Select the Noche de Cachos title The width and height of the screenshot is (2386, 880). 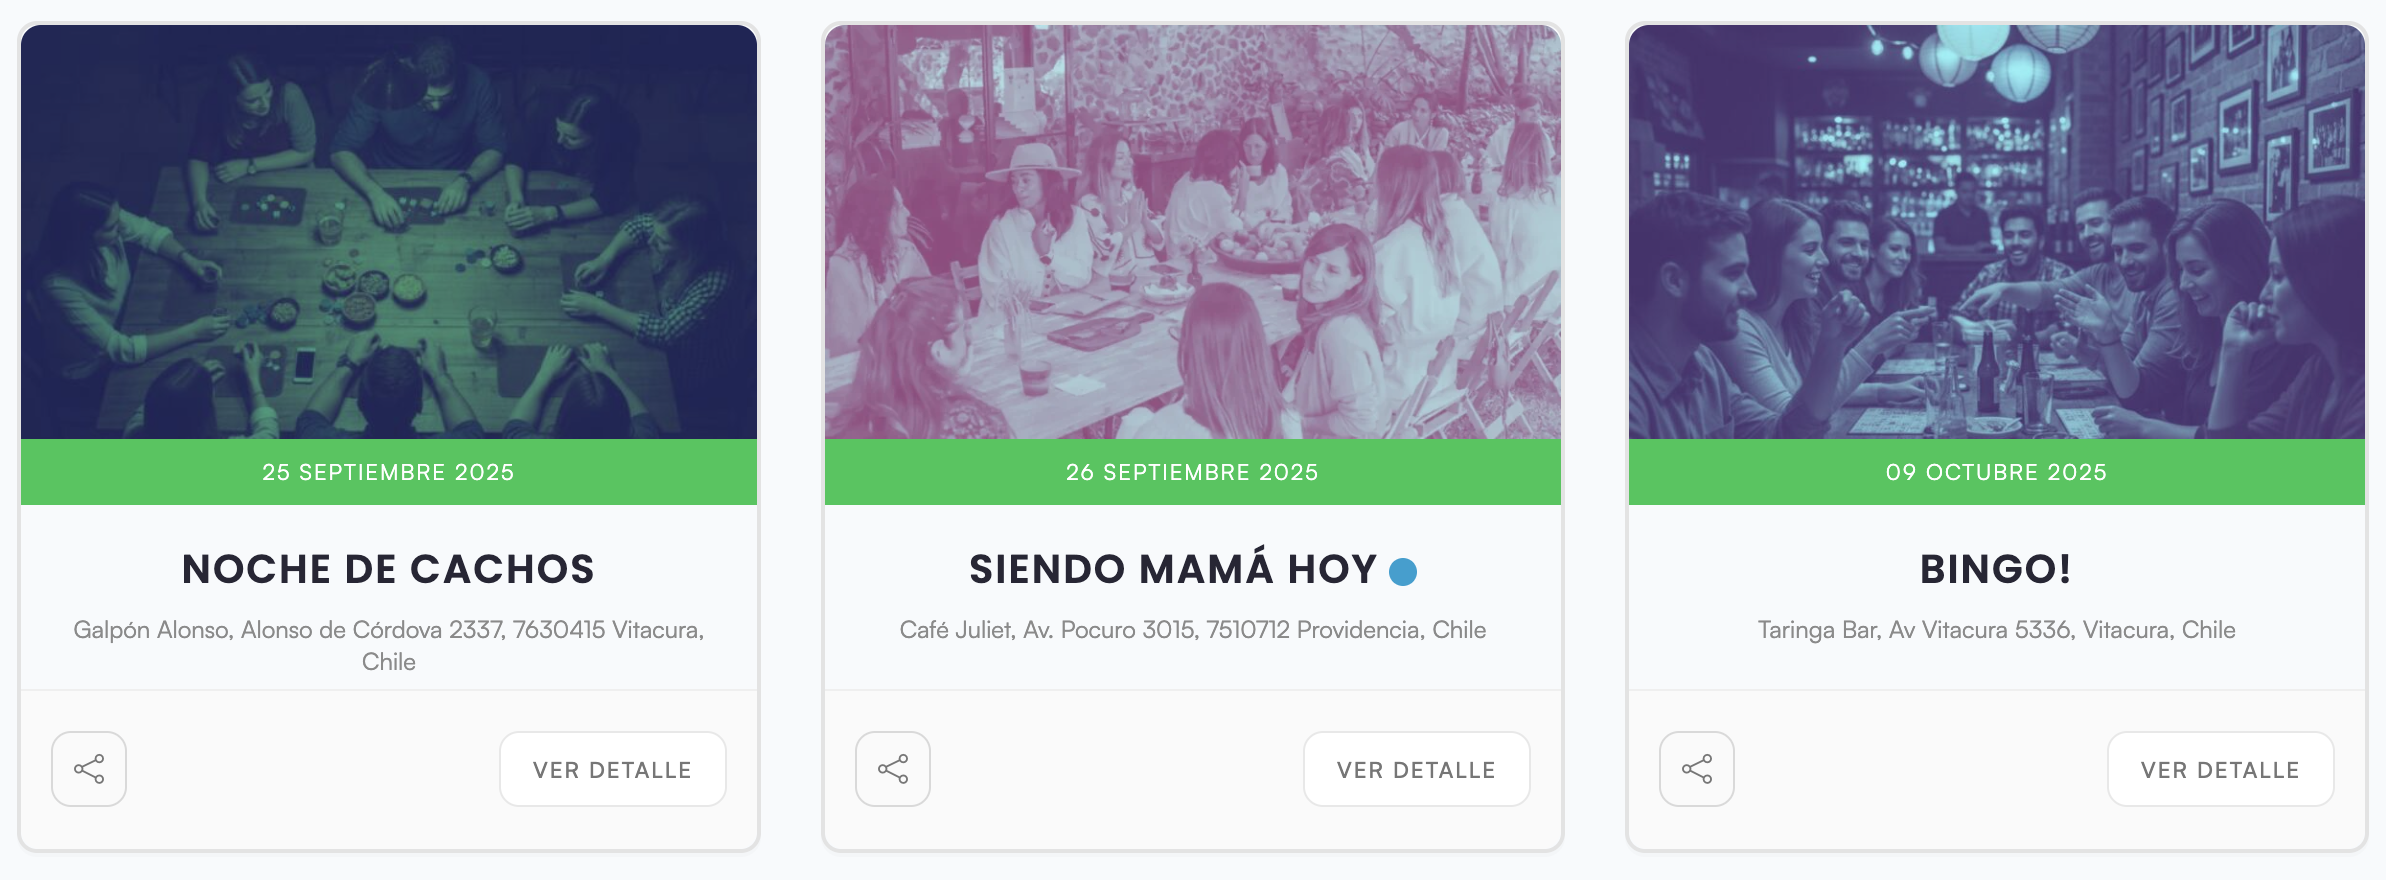[388, 569]
